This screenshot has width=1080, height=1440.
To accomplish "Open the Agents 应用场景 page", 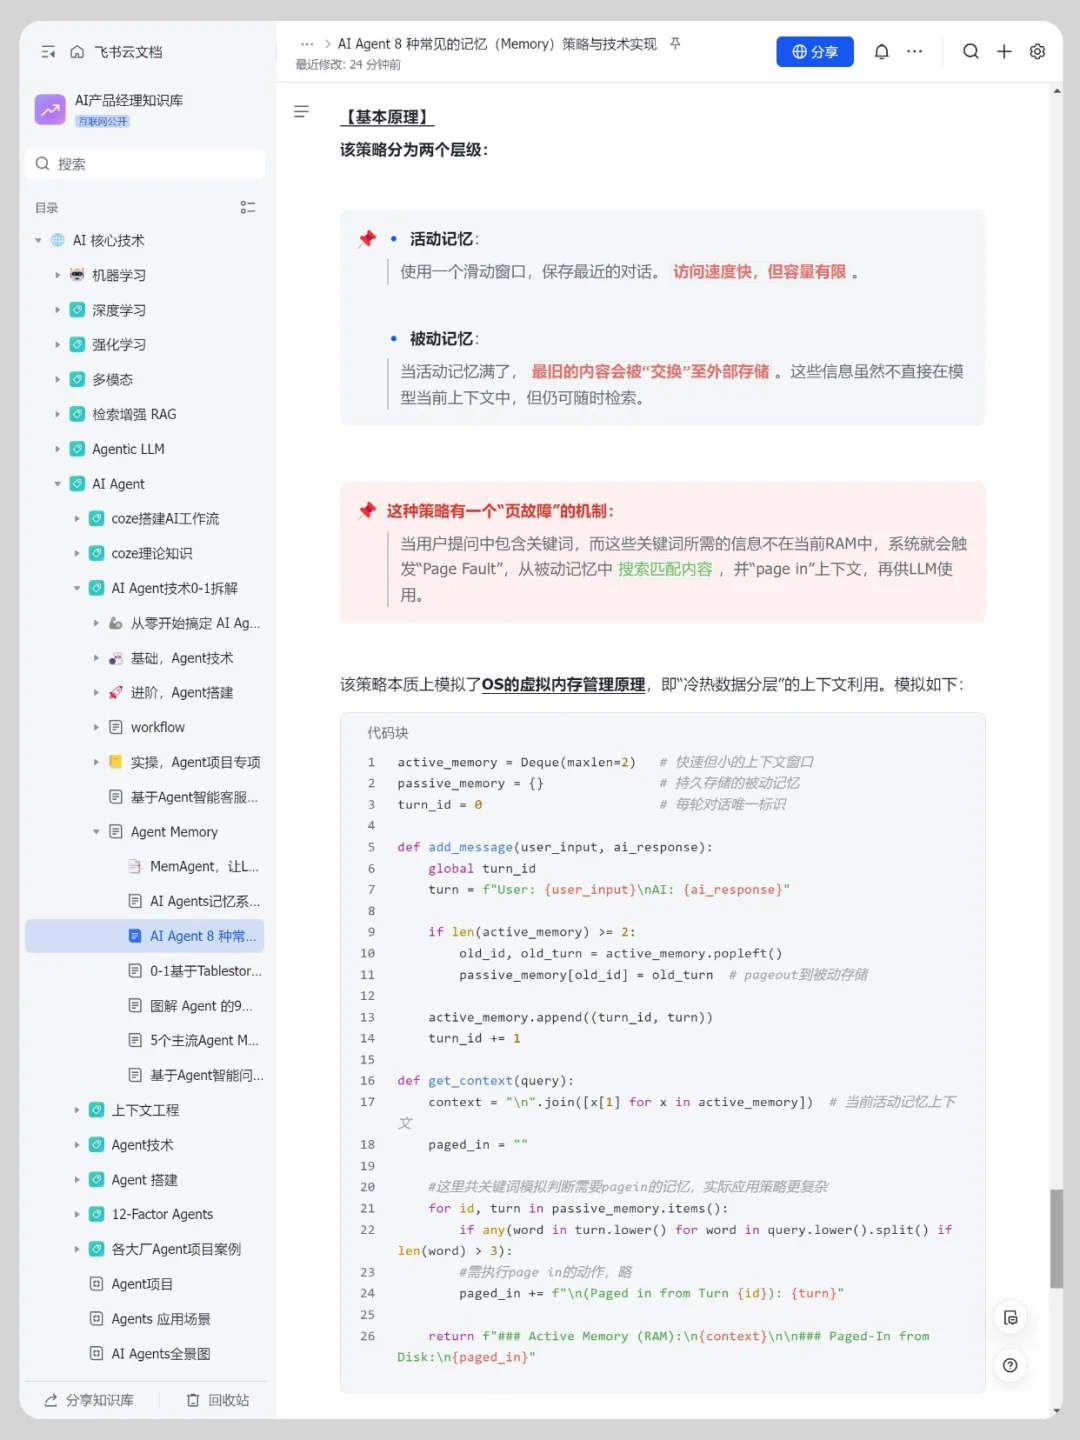I will coord(160,1320).
